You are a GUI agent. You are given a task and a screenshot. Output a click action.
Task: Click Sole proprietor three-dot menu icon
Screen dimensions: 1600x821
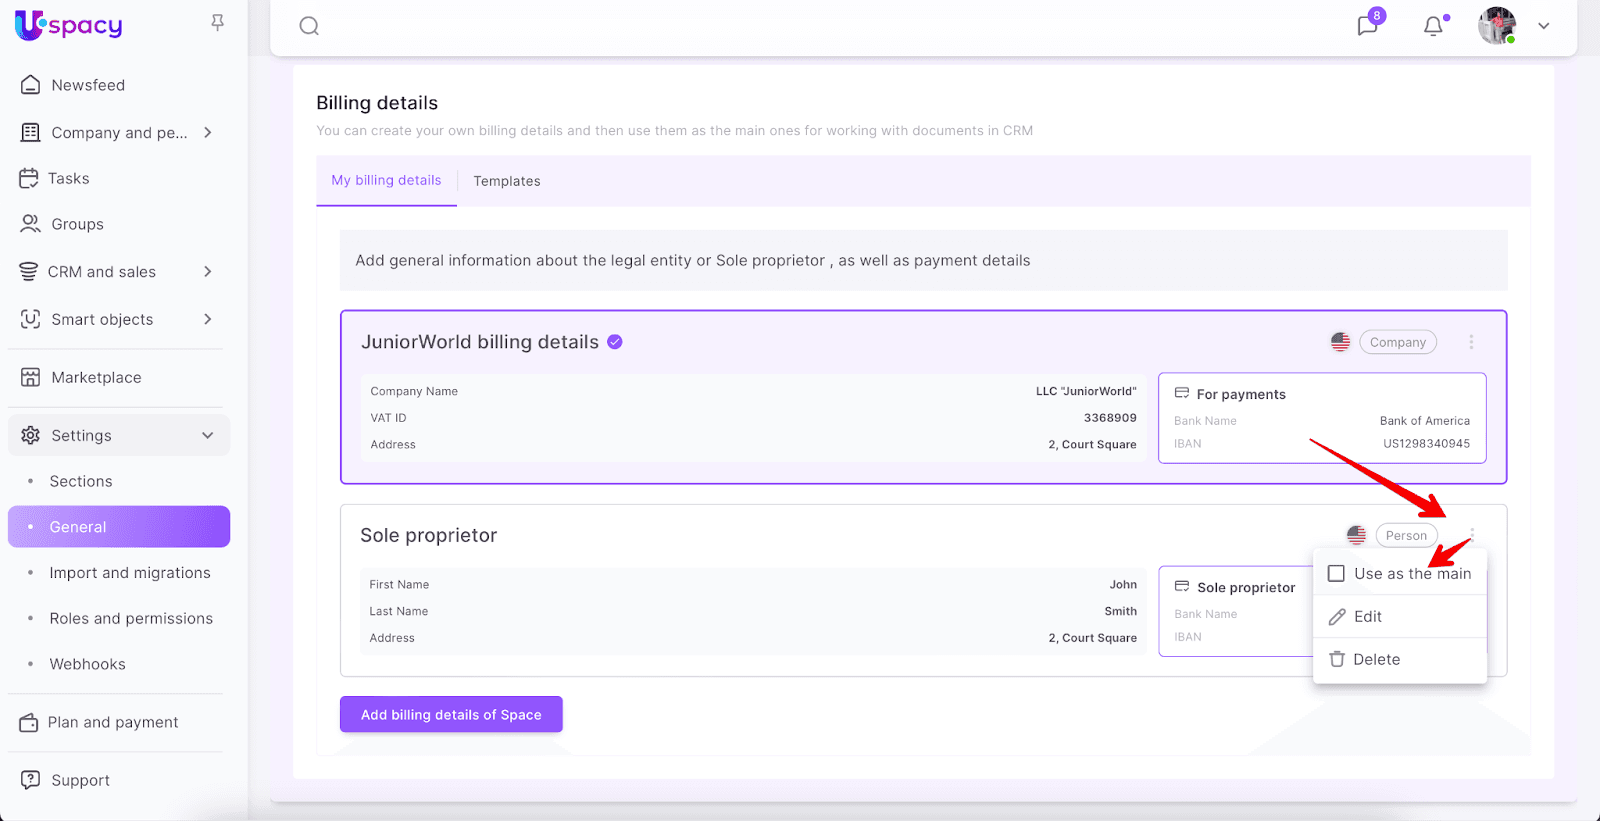point(1472,534)
